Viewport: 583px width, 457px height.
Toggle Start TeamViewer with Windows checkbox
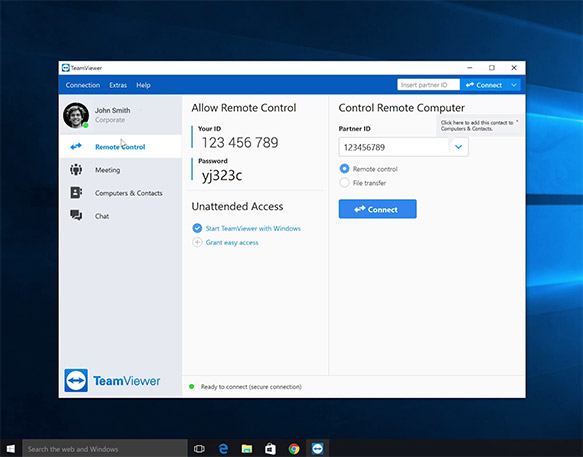[197, 228]
